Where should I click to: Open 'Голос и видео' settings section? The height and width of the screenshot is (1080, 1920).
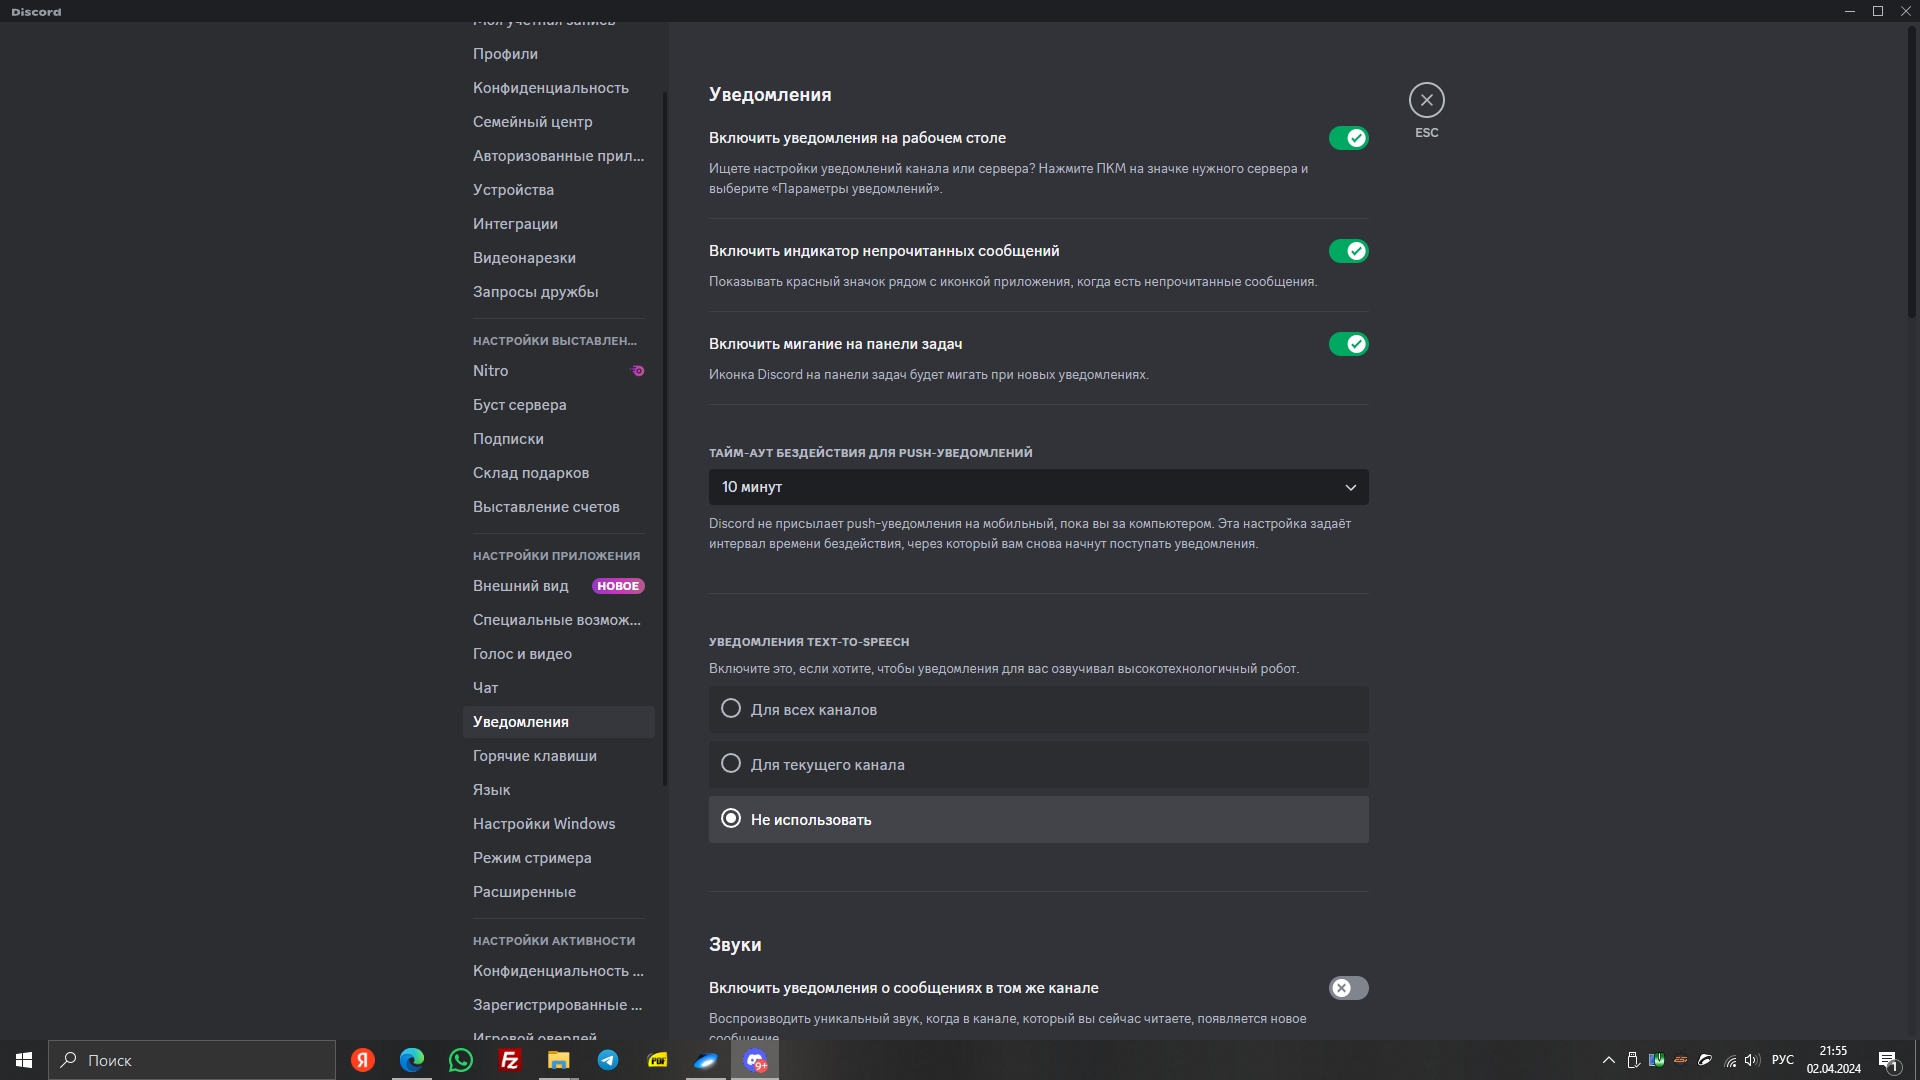[x=522, y=654]
